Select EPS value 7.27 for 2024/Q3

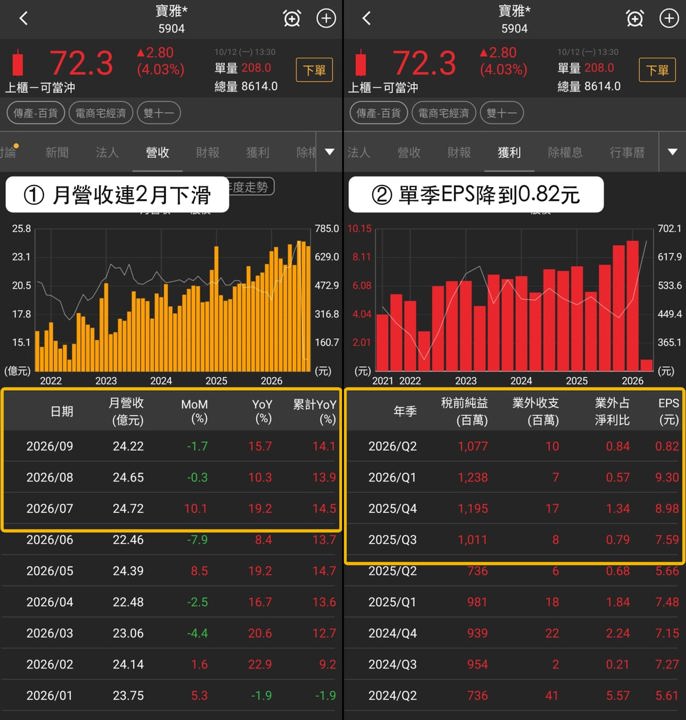click(x=667, y=665)
